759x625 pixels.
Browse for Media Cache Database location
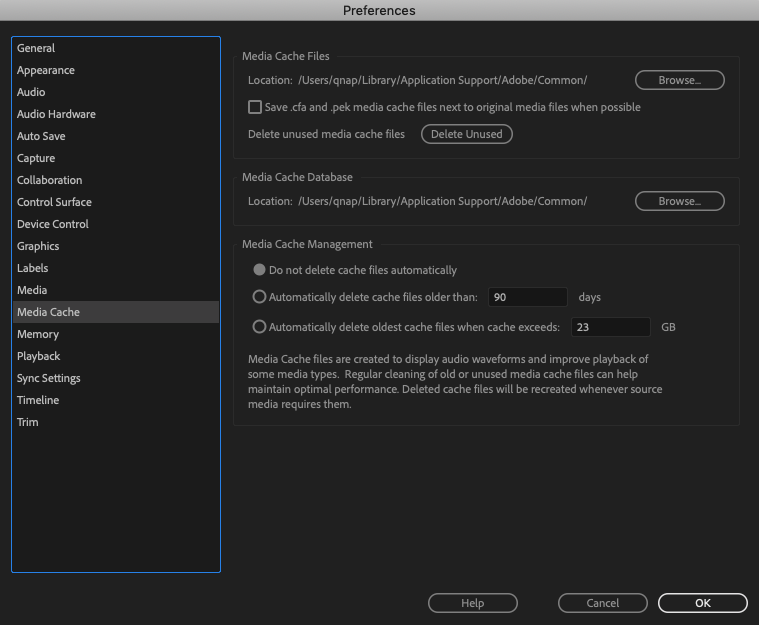point(680,201)
